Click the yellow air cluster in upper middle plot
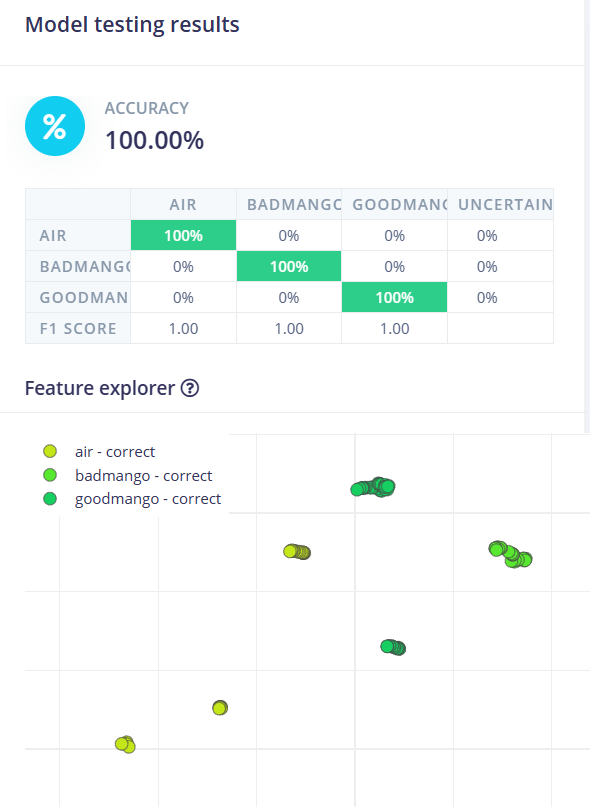 (297, 552)
